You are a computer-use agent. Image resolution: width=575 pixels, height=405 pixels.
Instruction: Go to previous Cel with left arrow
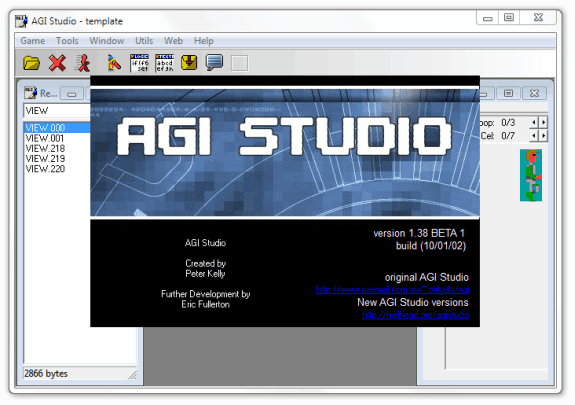[x=534, y=136]
